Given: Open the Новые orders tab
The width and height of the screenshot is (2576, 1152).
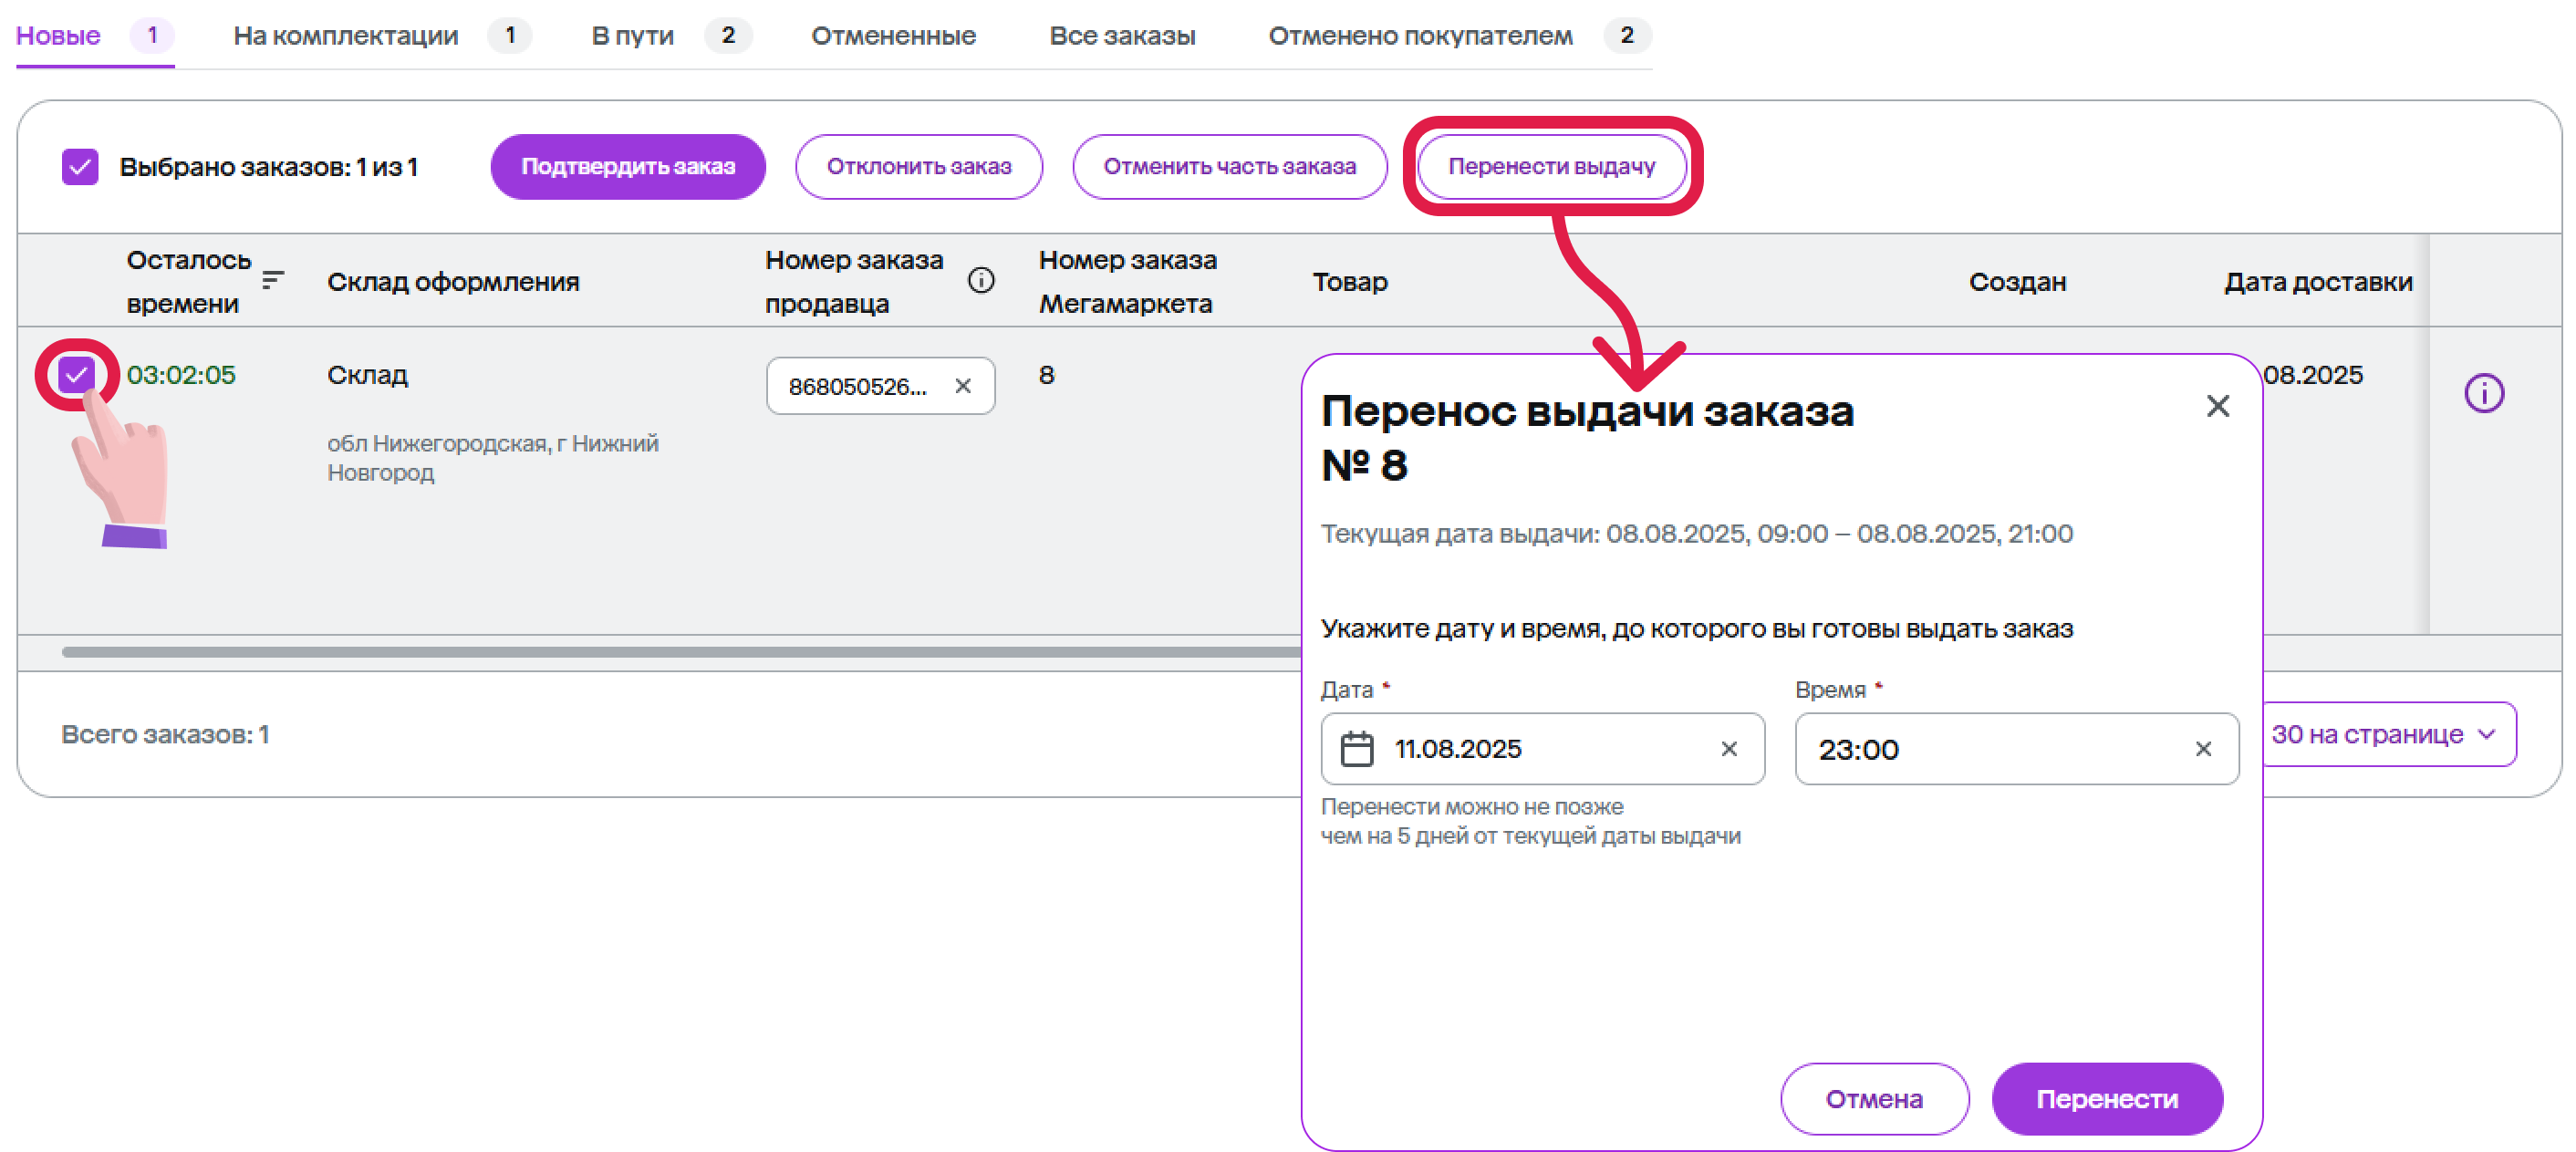Looking at the screenshot, I should pyautogui.click(x=94, y=35).
